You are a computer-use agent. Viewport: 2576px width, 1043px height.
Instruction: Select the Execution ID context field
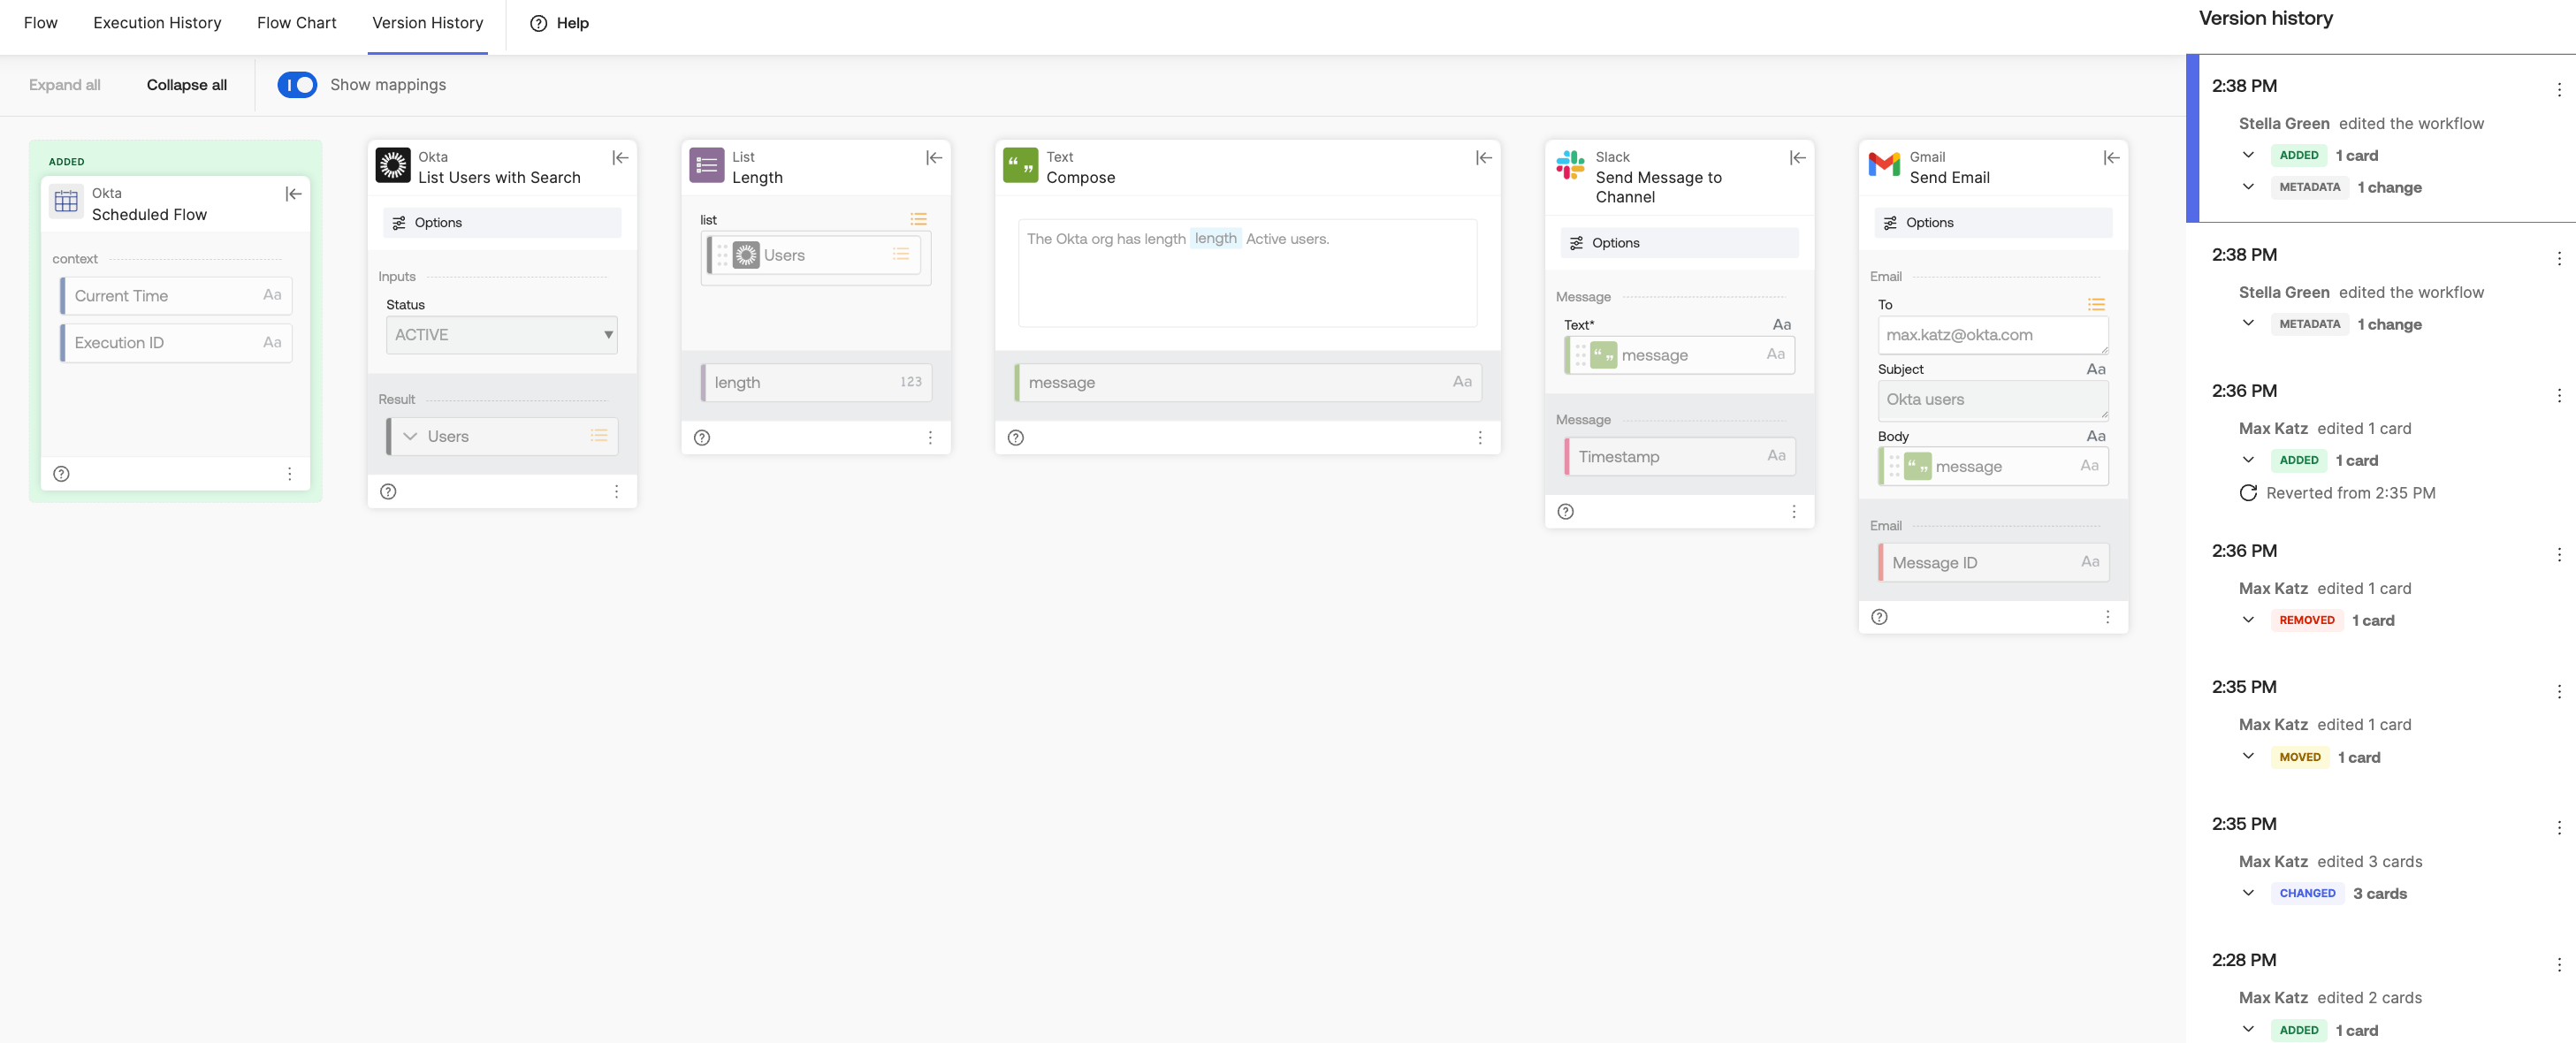[x=176, y=343]
